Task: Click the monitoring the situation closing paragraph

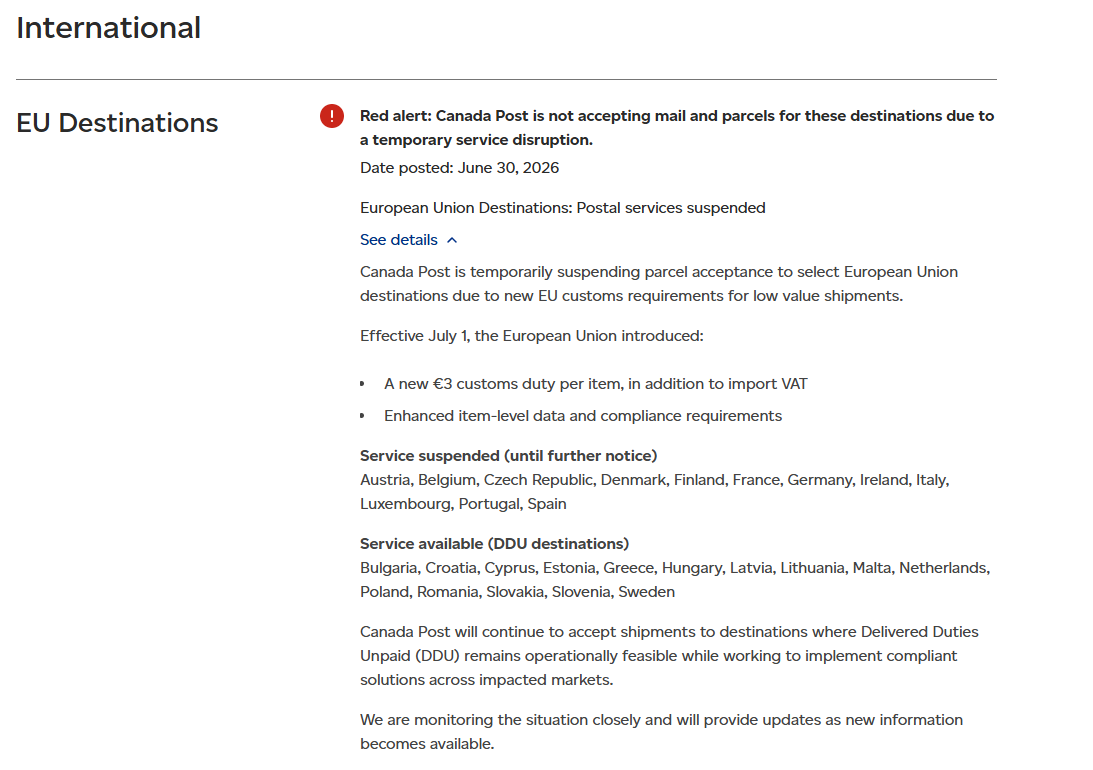Action: tap(662, 732)
